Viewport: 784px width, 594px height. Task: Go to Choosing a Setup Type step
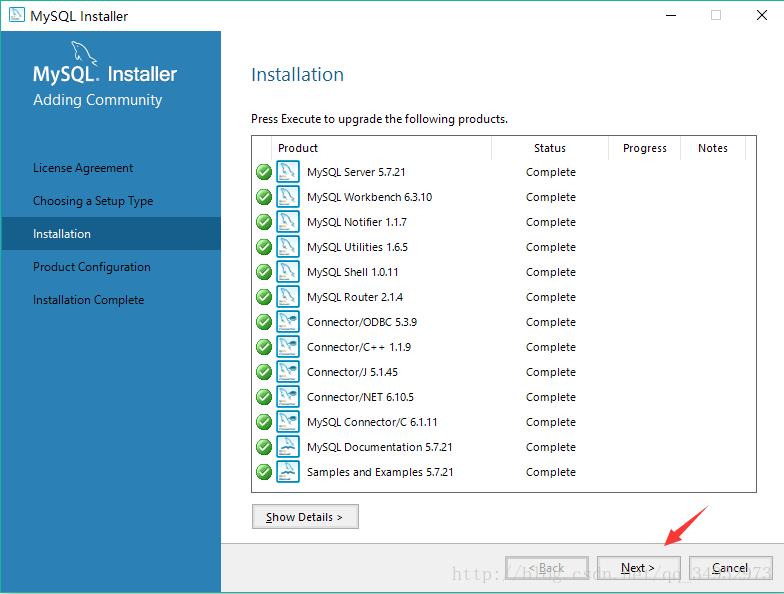[x=93, y=201]
